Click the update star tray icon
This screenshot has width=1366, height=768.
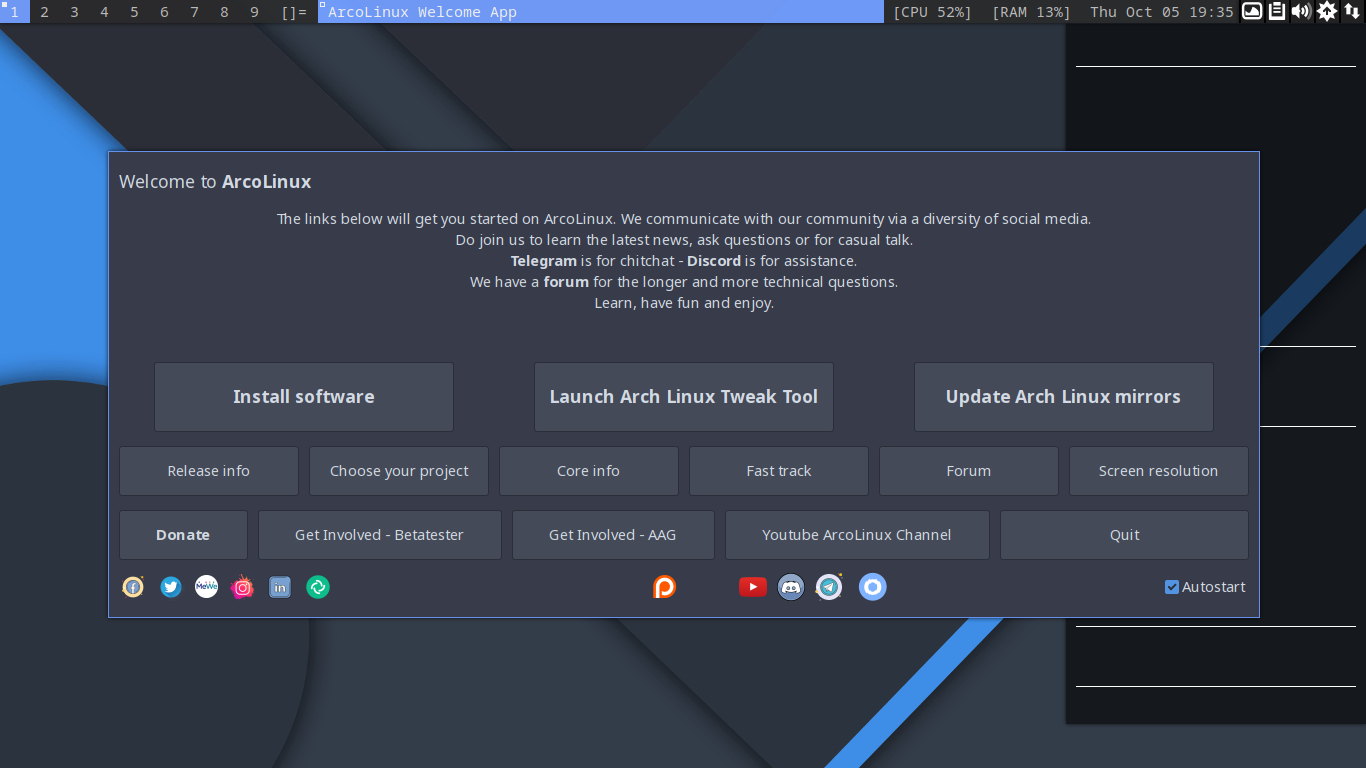[x=1327, y=11]
